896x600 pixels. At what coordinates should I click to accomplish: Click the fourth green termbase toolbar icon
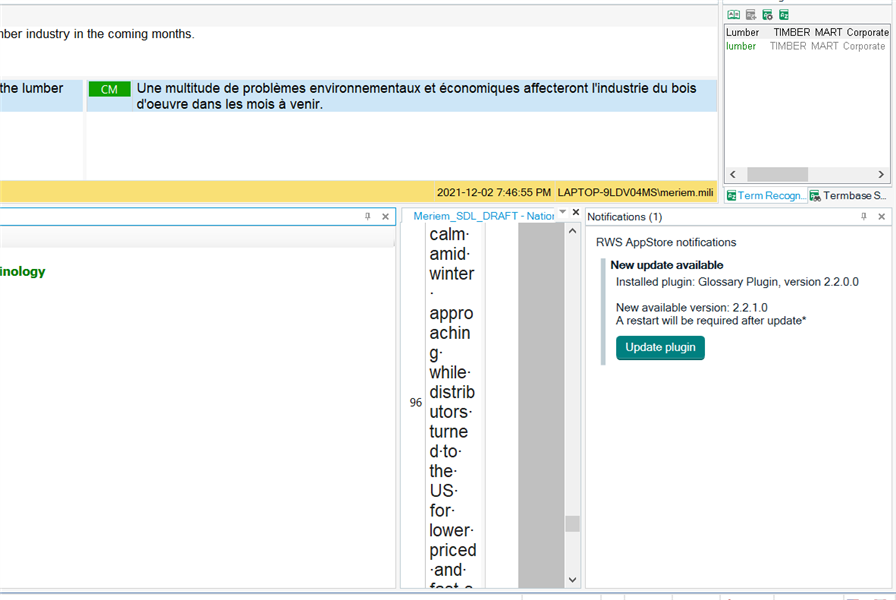point(784,14)
